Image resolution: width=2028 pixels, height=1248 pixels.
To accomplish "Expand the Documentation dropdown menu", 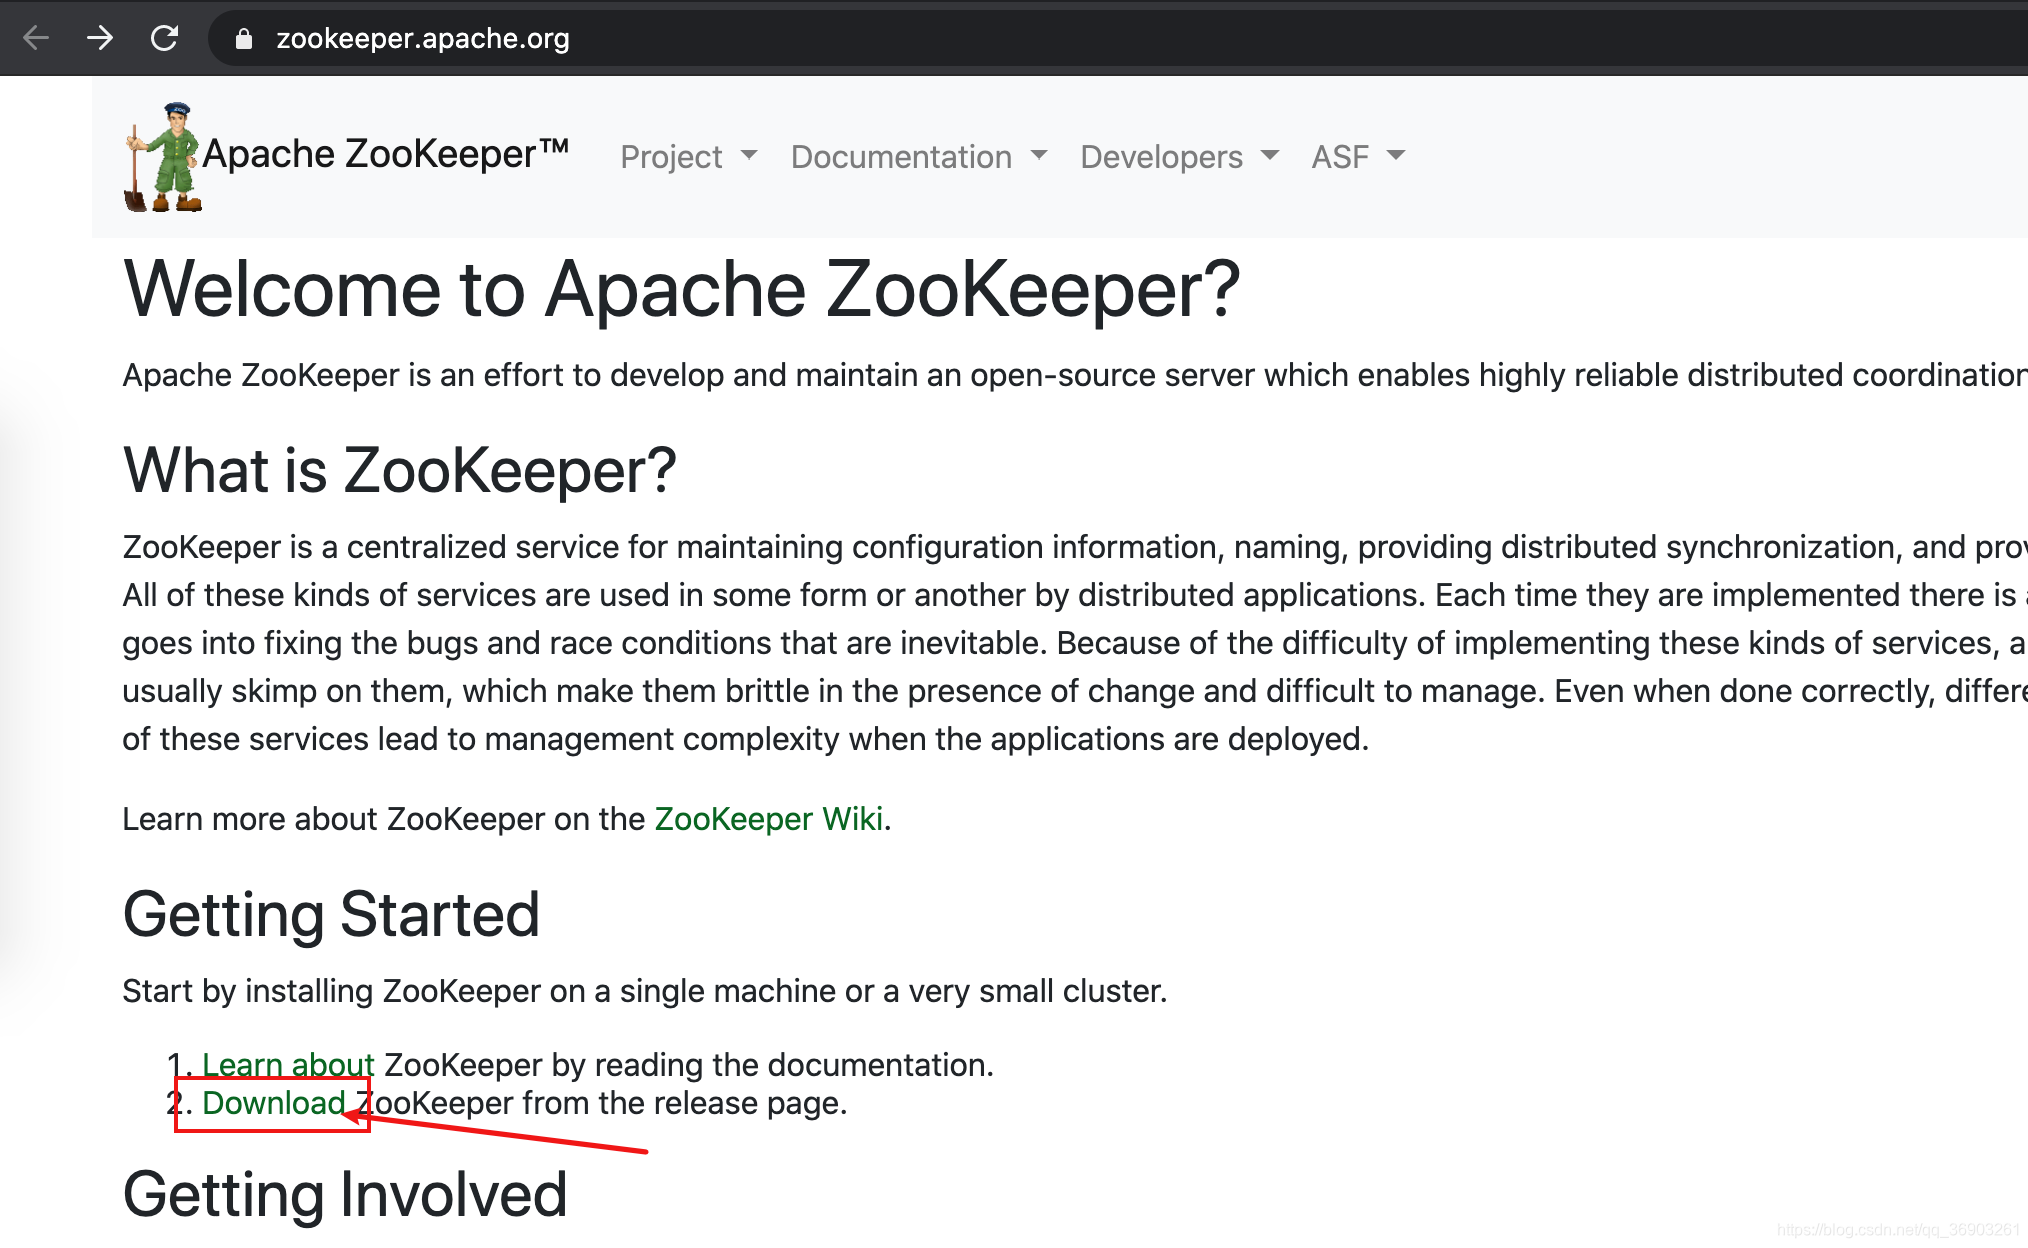I will click(919, 157).
